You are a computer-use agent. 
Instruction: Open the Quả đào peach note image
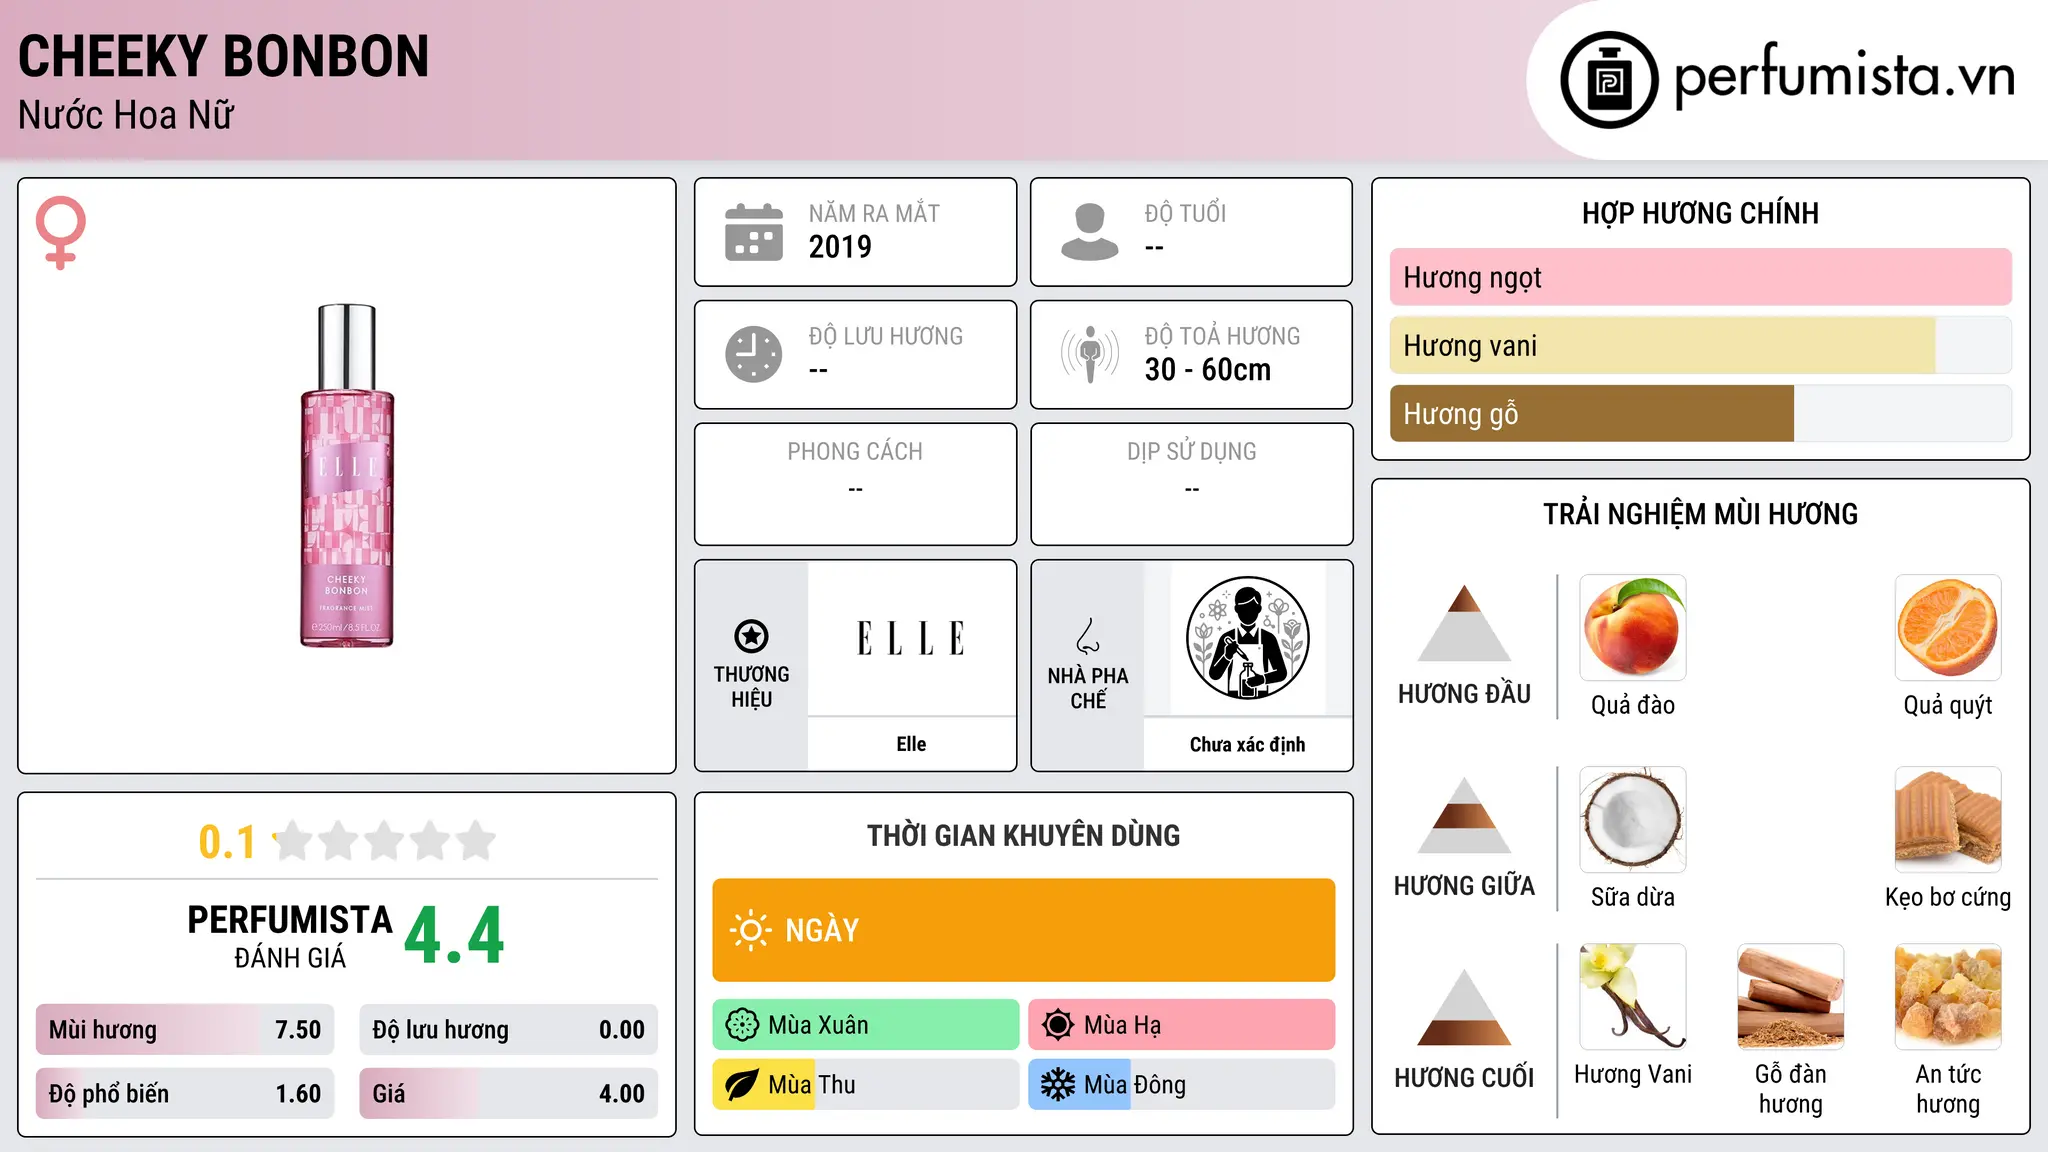tap(1633, 628)
